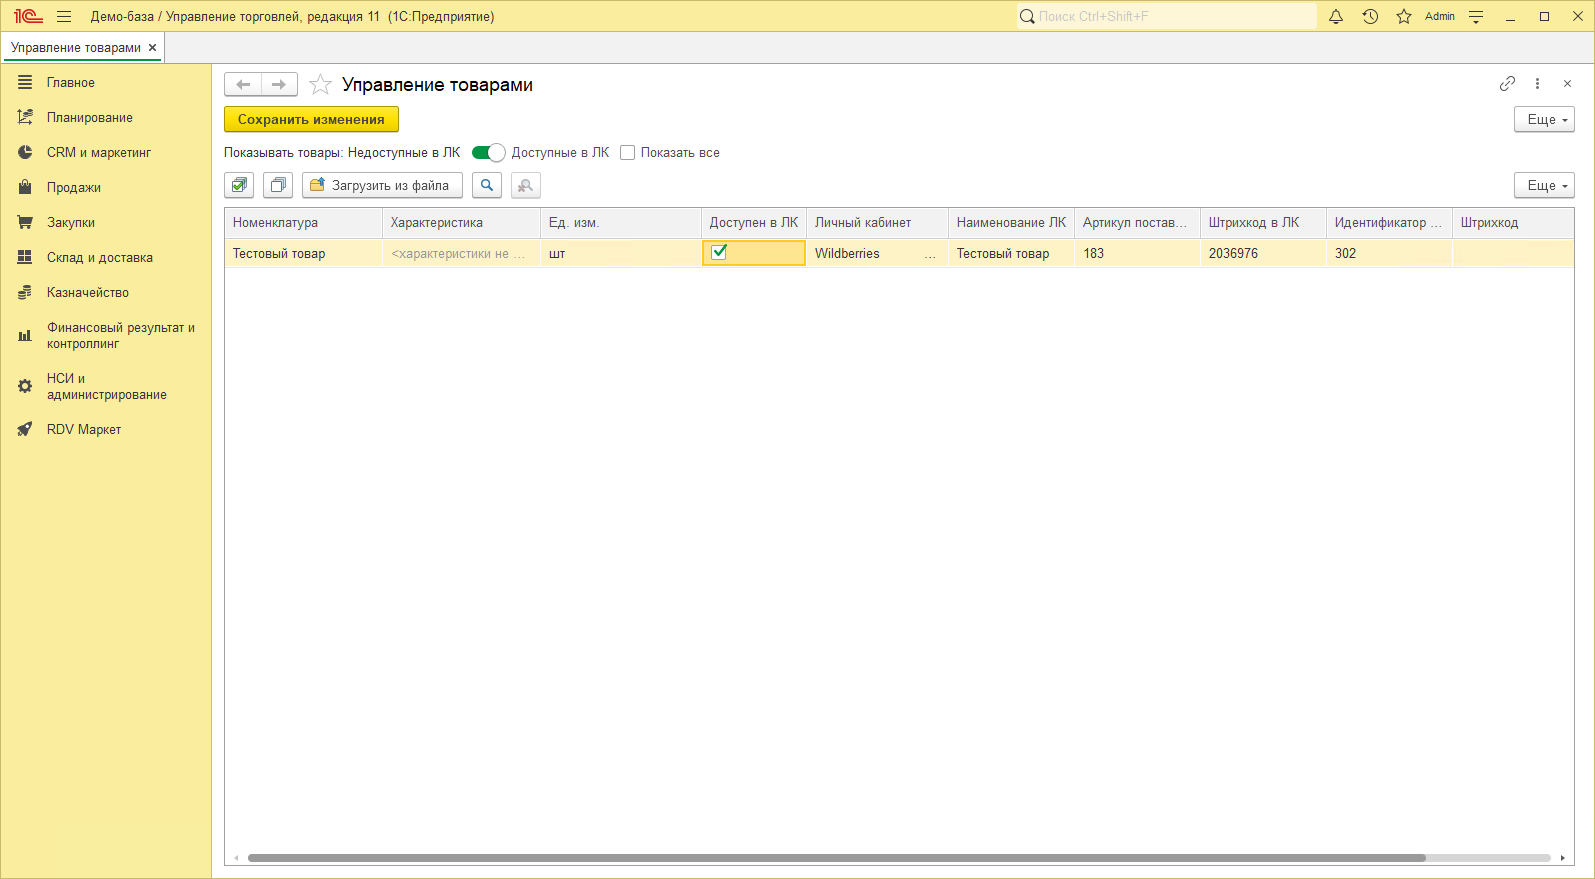Image resolution: width=1595 pixels, height=879 pixels.
Task: Select the identifier cell 302
Action: [1389, 254]
